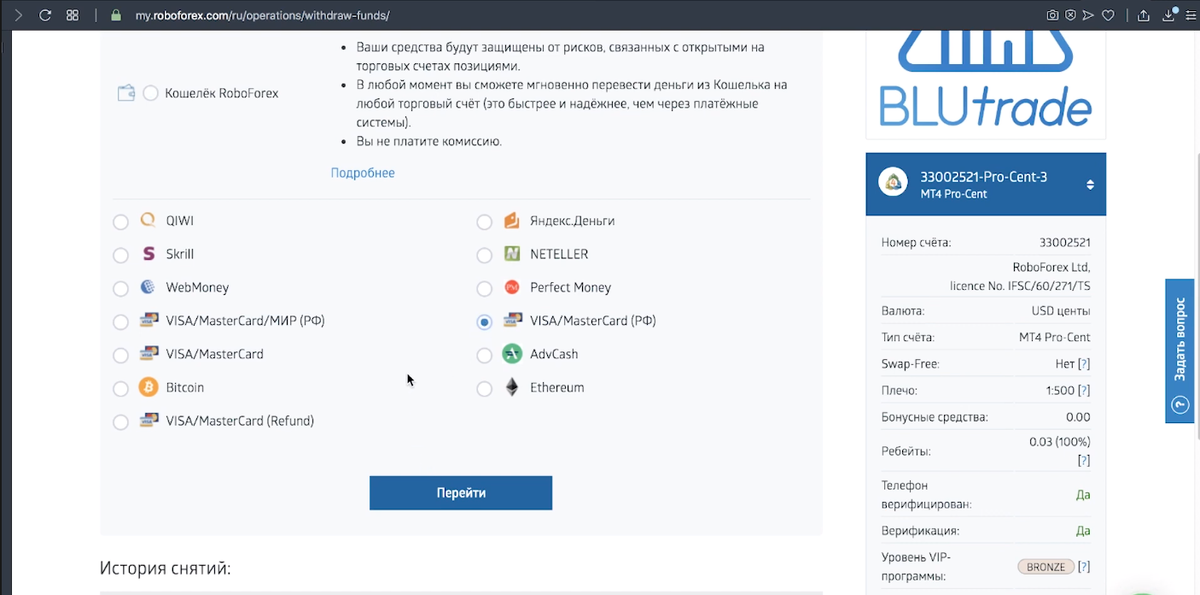Bookmark the page with the heart icon
This screenshot has width=1200, height=595.
[1108, 15]
